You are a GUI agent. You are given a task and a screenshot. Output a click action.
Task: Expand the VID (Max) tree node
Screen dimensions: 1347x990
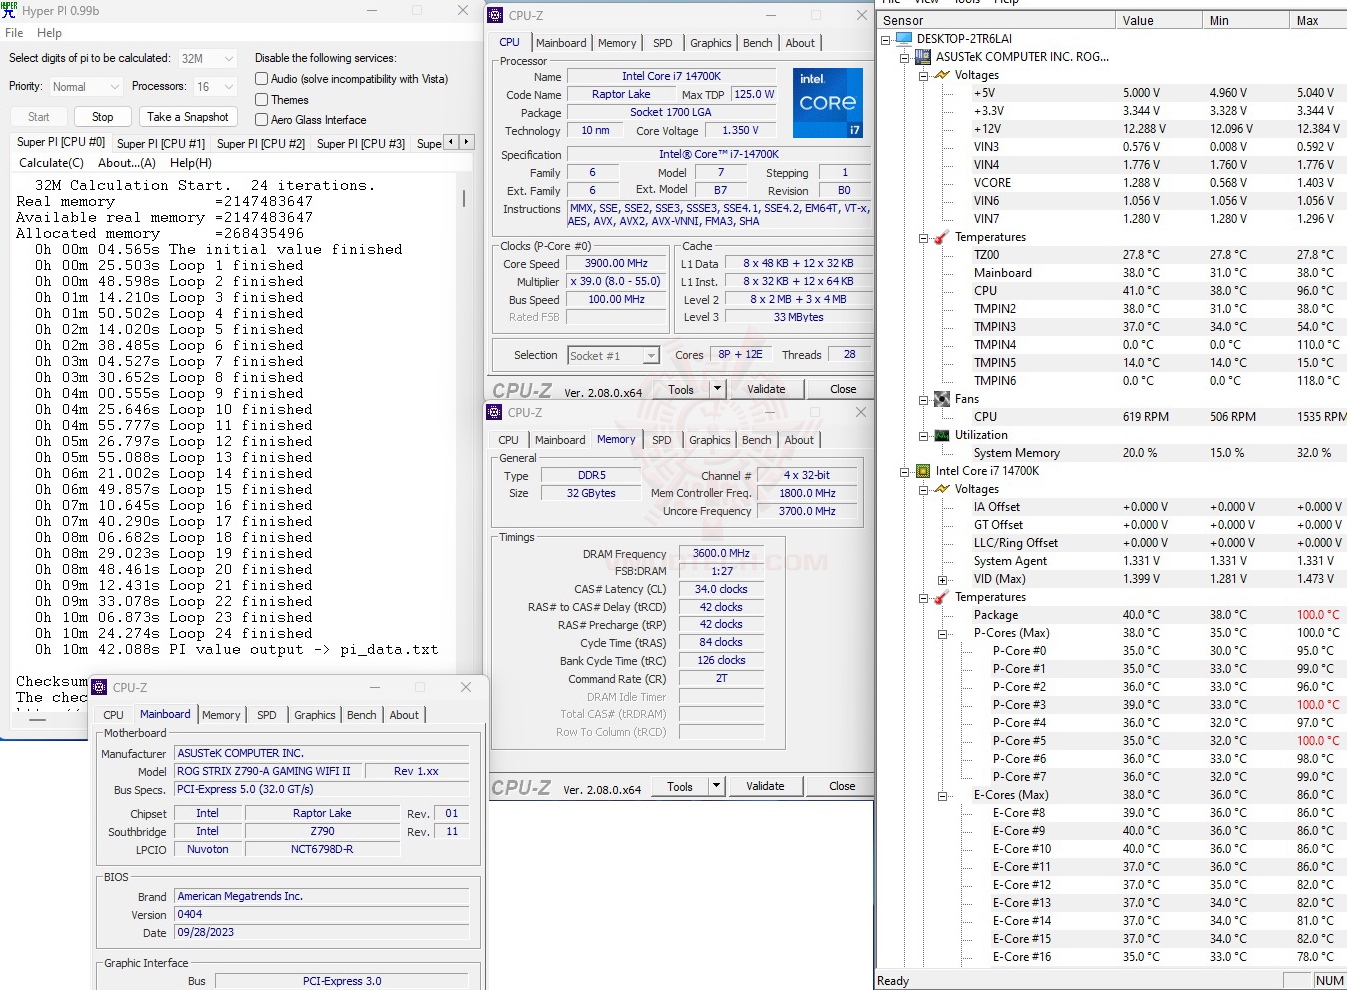942,579
